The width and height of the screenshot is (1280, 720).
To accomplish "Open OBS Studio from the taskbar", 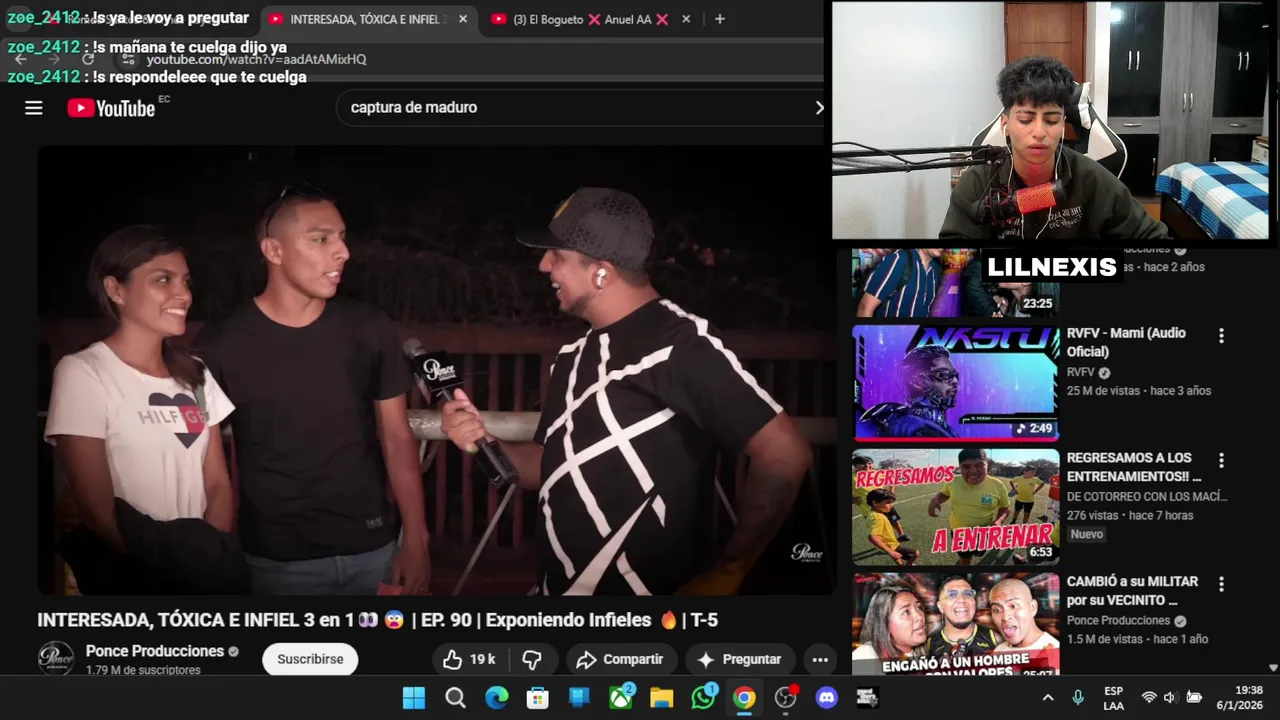I will [786, 698].
